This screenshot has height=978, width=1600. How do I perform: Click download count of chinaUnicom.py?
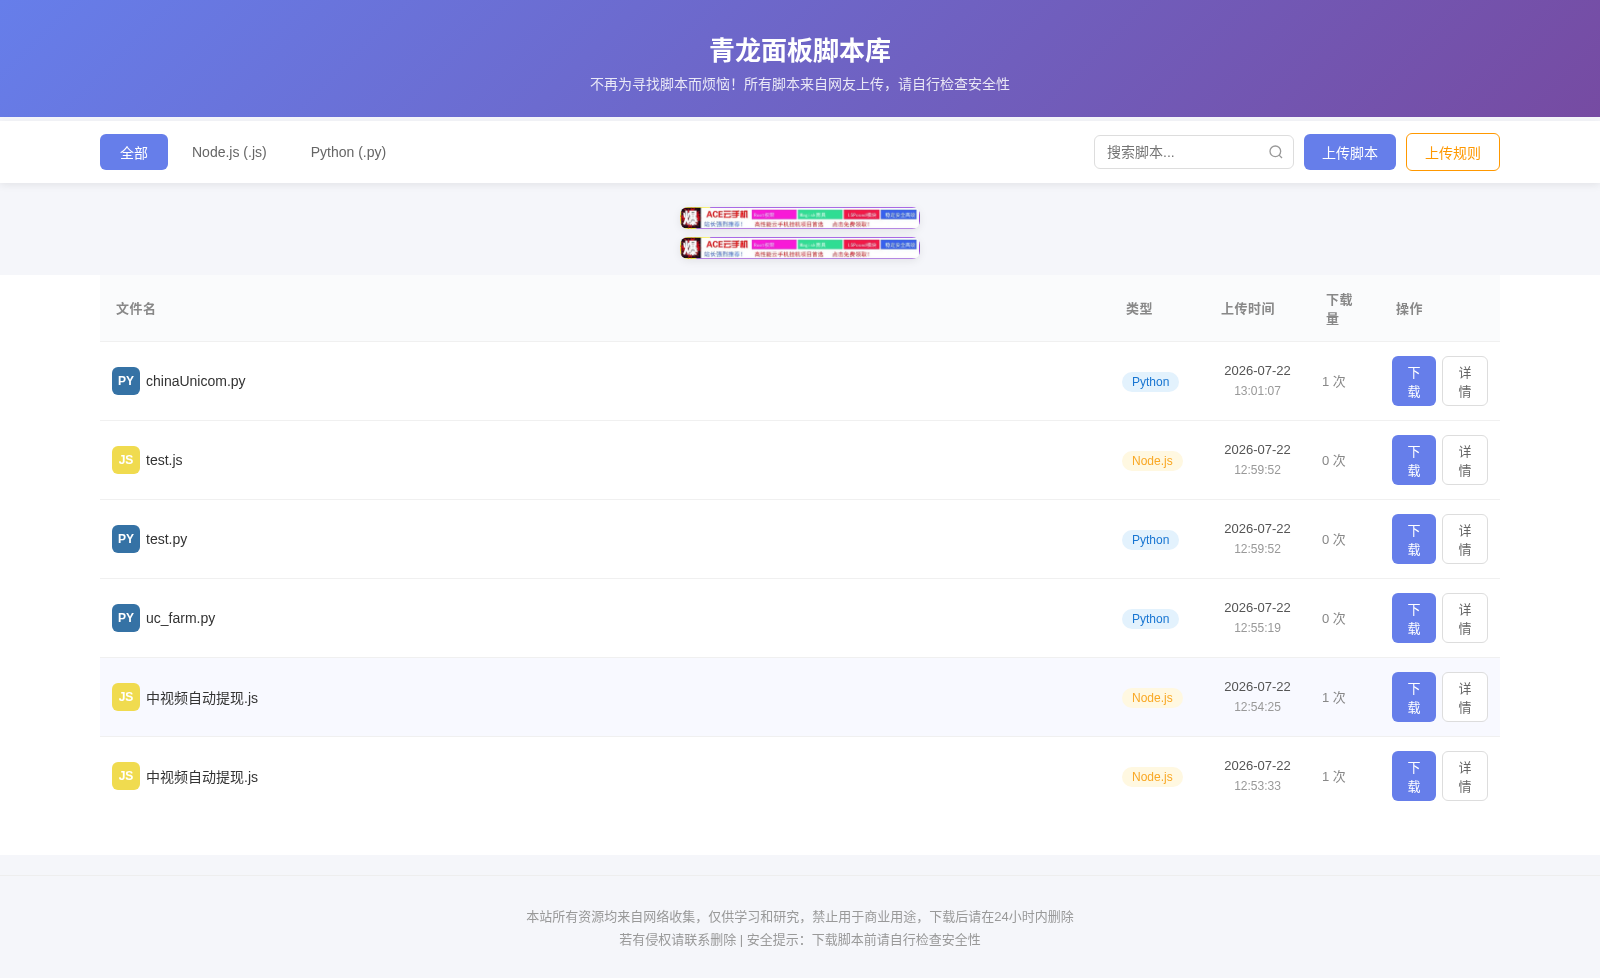pyautogui.click(x=1334, y=382)
